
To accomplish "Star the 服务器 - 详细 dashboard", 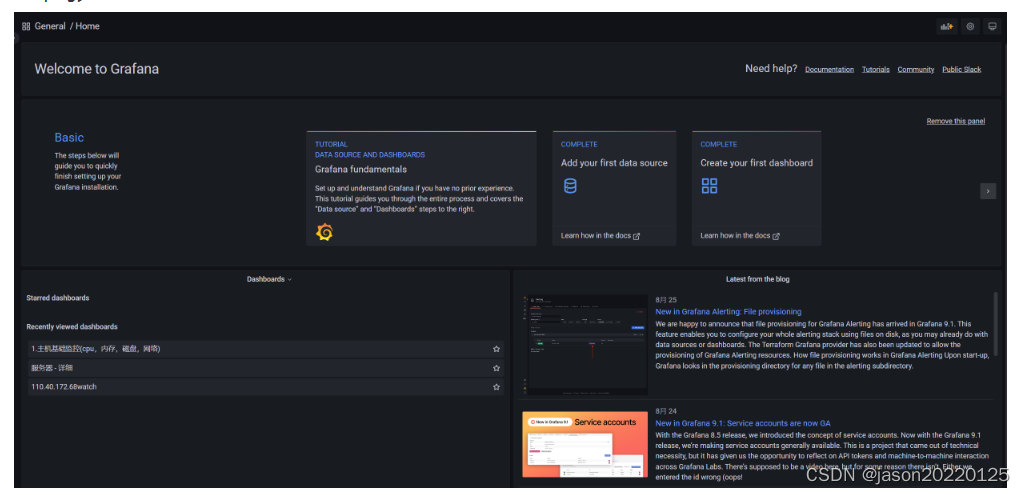I will tap(496, 368).
